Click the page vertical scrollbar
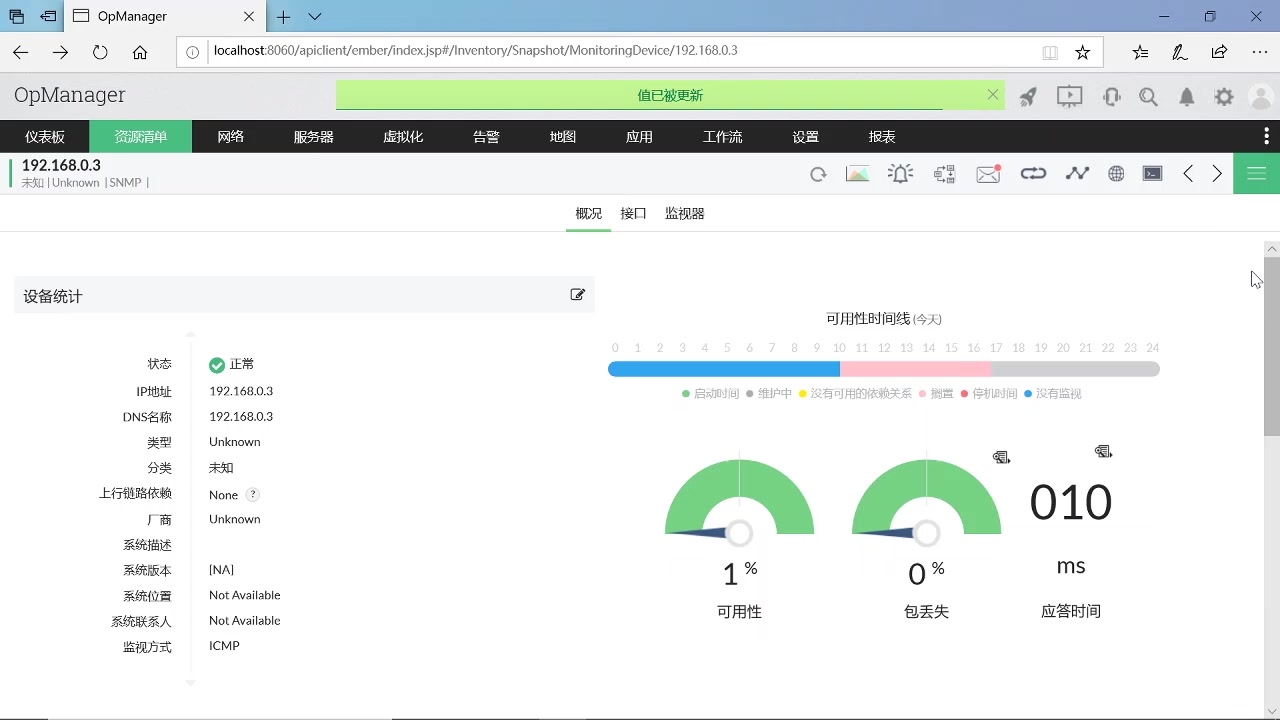Screen dimensions: 1280x720 click(1272, 345)
